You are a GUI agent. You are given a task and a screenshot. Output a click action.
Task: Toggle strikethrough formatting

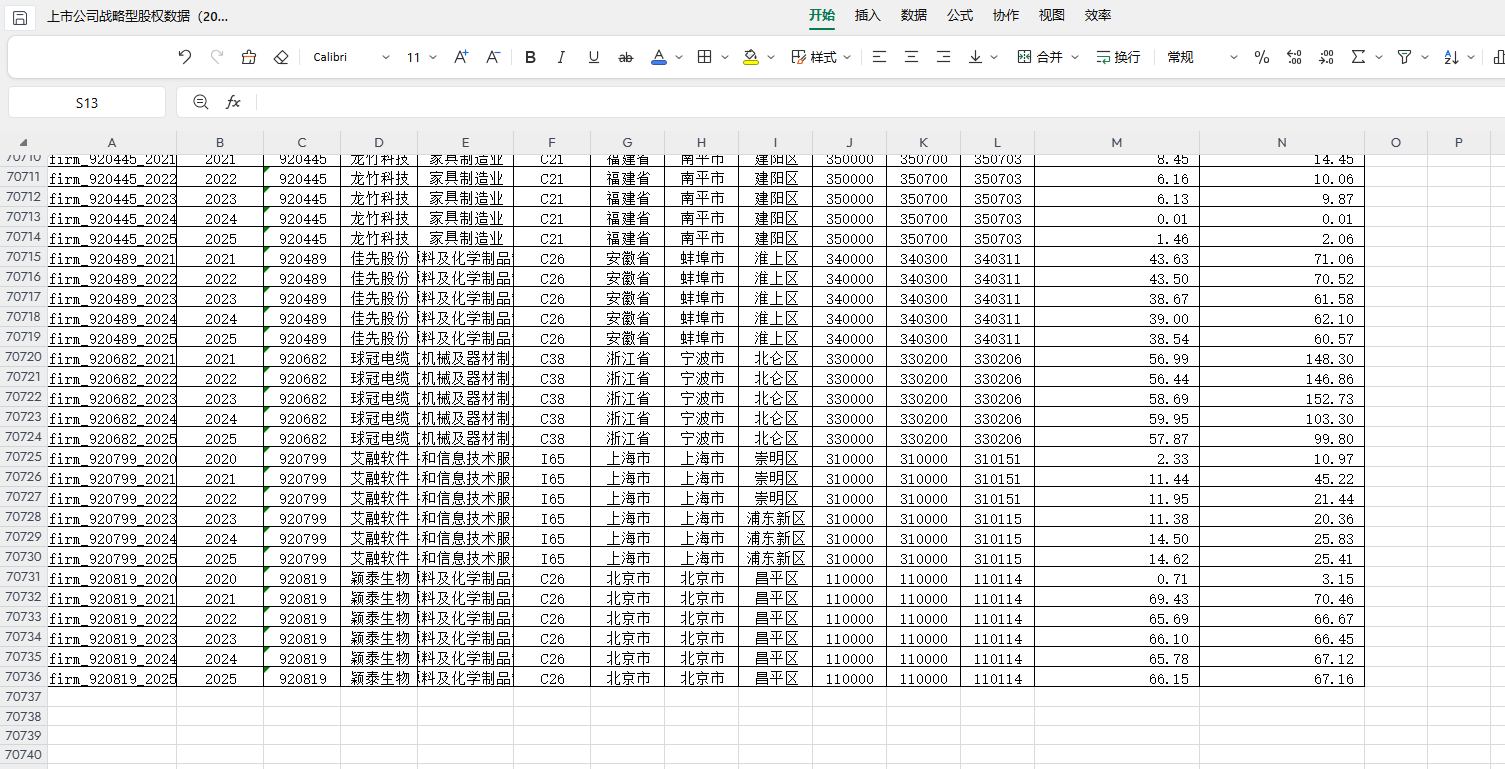[x=626, y=57]
